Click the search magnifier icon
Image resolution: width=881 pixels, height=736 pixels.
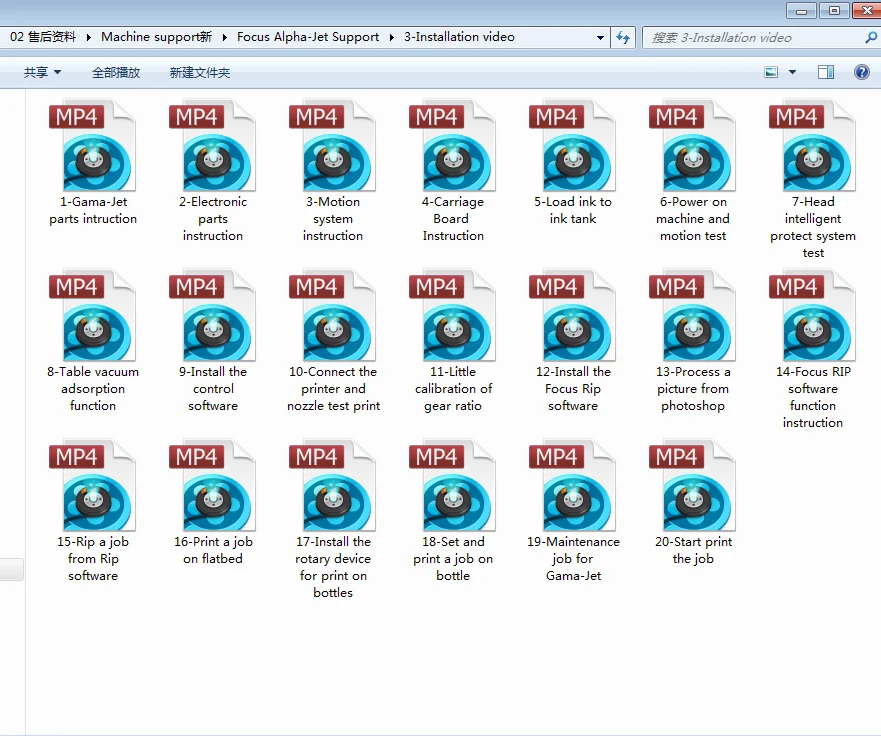871,38
